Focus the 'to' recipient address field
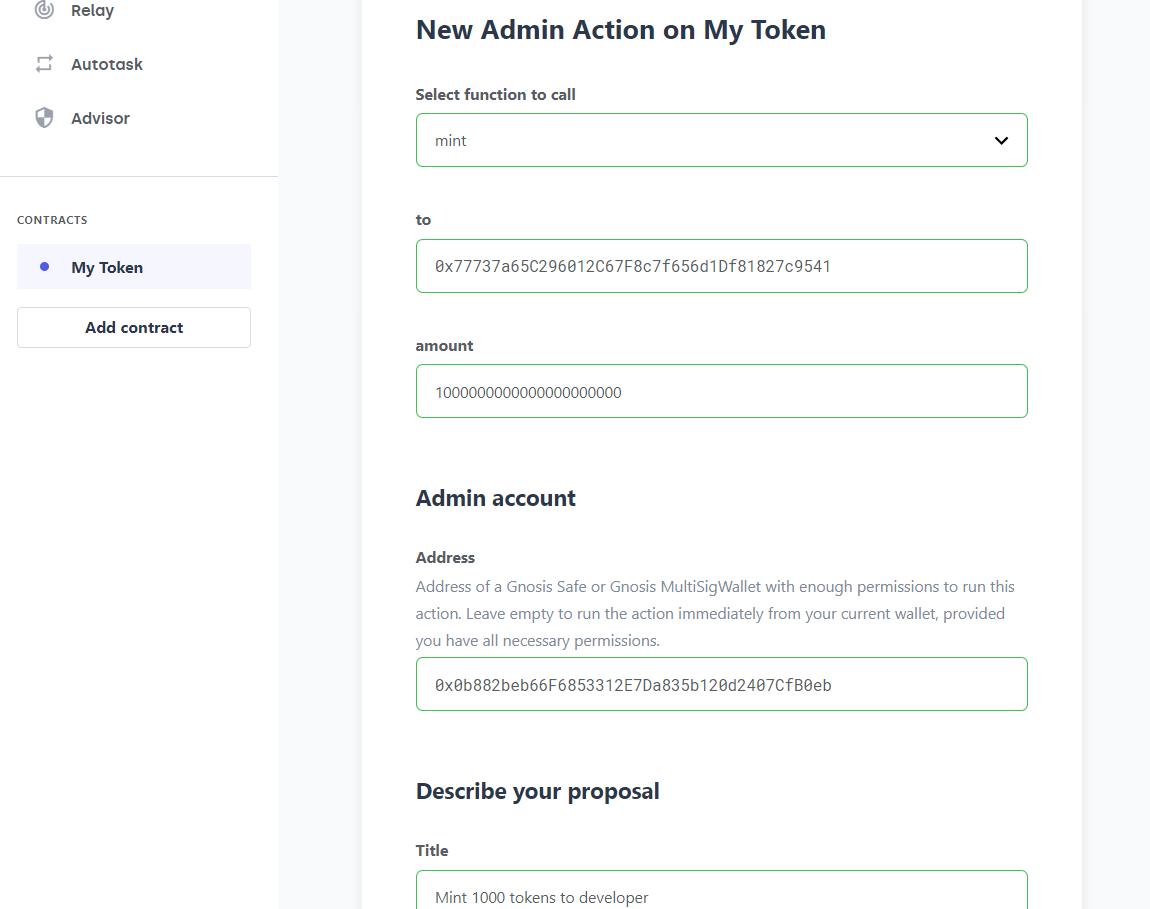The height and width of the screenshot is (909, 1150). tap(720, 266)
